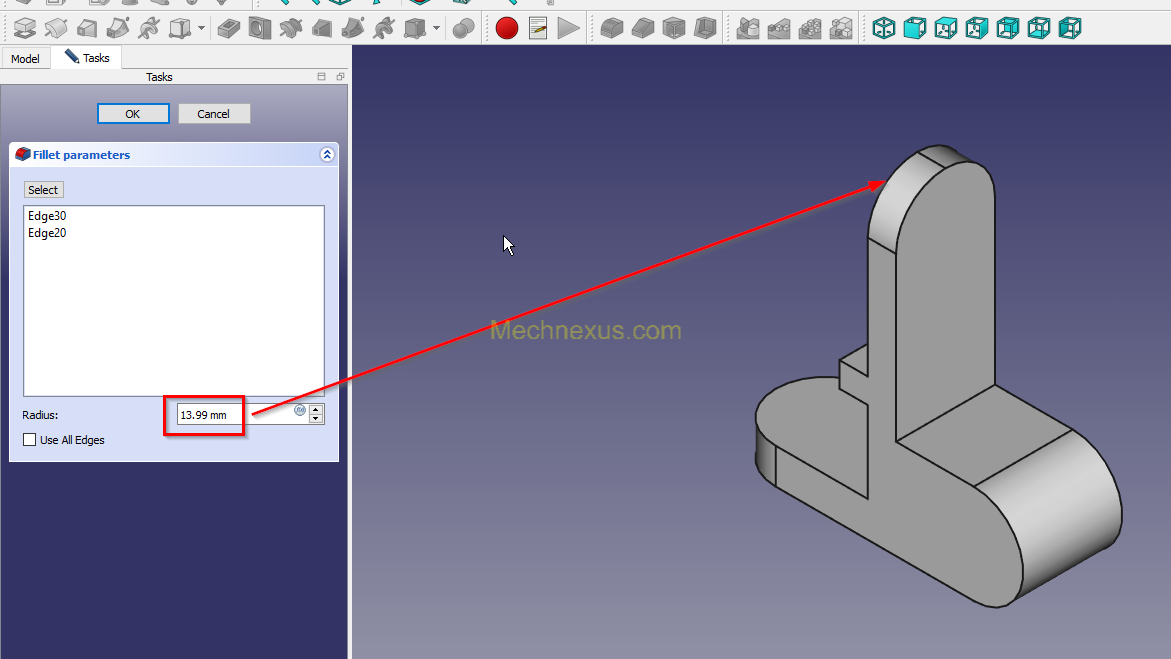Click the Select button above edge list
The width and height of the screenshot is (1171, 659).
43,190
